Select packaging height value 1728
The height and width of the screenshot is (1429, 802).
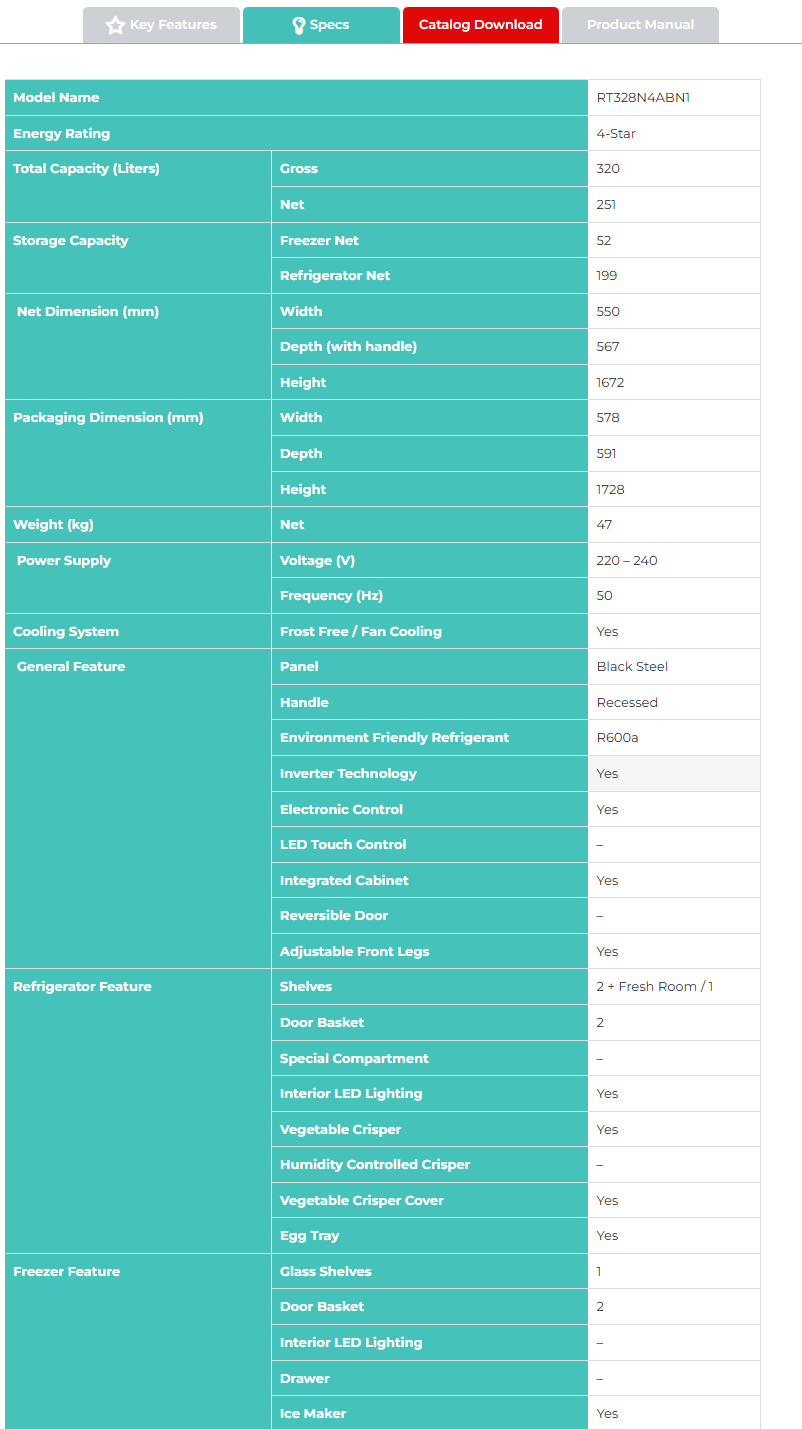pos(611,490)
